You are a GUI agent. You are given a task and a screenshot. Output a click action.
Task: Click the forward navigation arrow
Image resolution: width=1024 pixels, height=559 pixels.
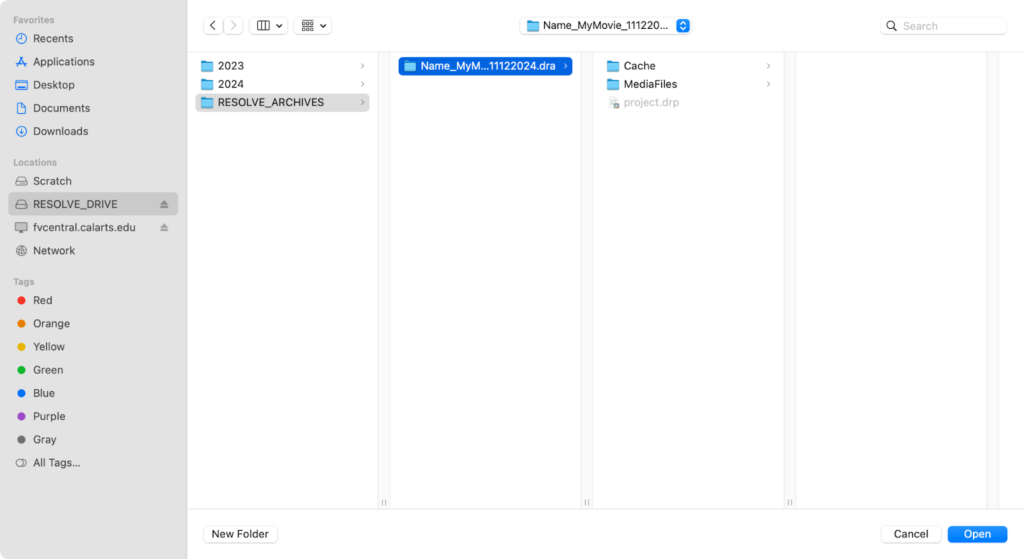click(233, 26)
